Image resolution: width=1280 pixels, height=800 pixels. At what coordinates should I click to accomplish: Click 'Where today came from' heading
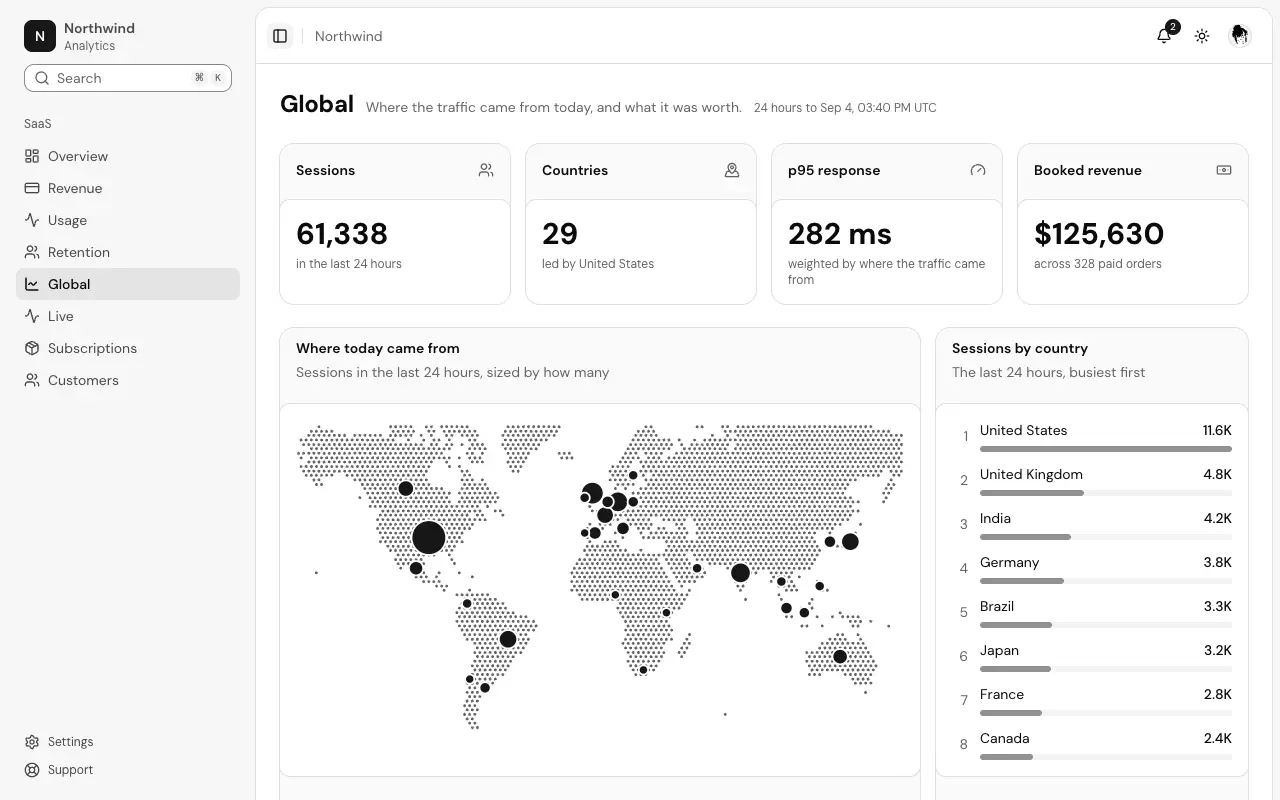click(x=378, y=348)
